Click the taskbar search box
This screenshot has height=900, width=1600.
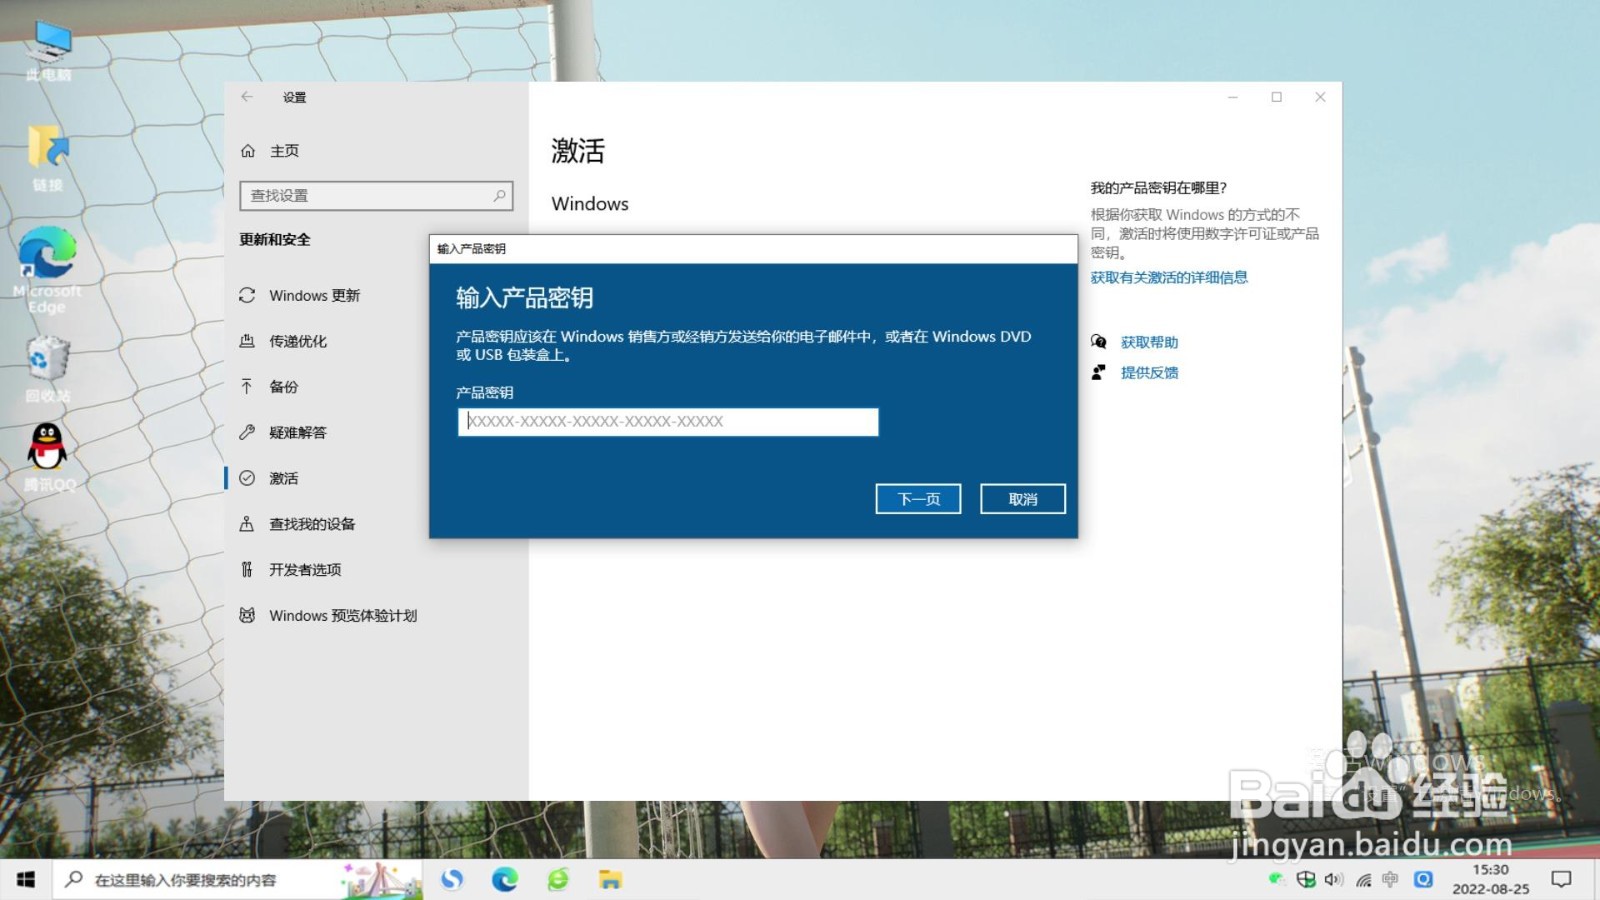[x=238, y=880]
